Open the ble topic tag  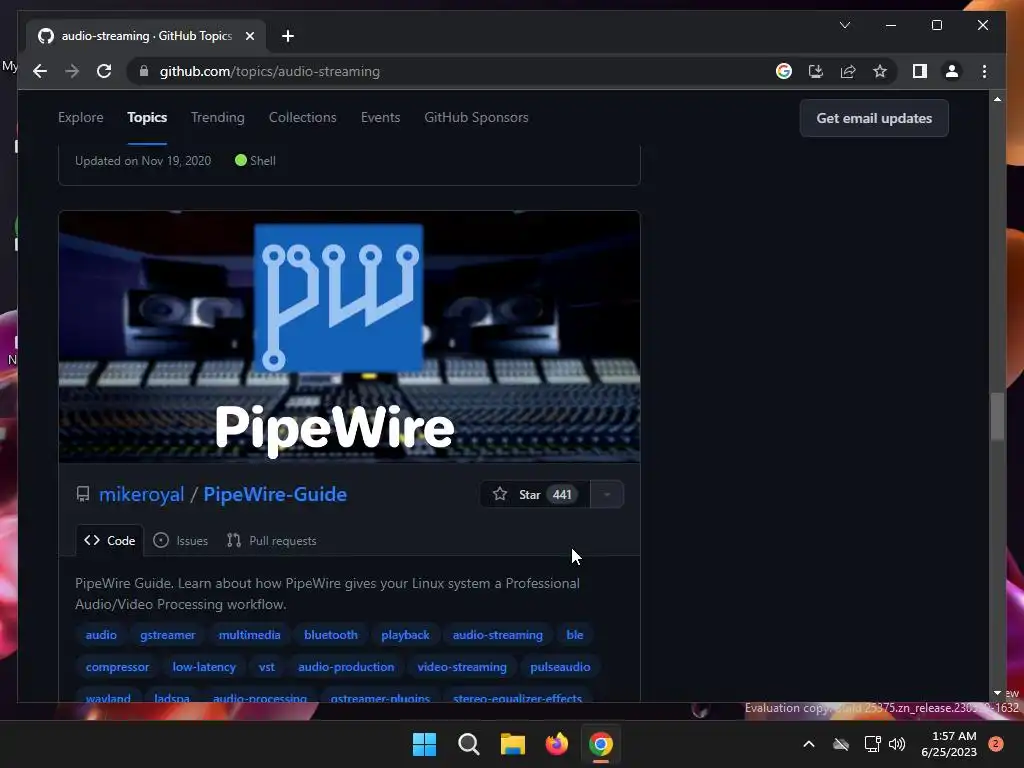point(575,635)
